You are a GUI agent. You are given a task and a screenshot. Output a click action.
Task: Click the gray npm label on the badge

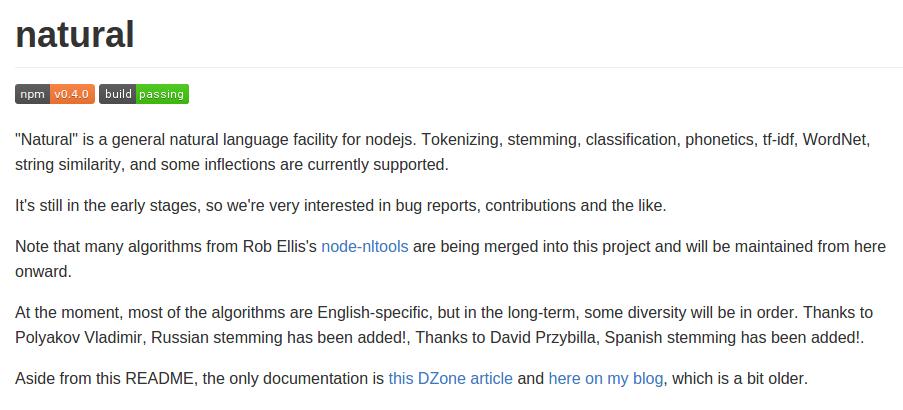point(32,94)
